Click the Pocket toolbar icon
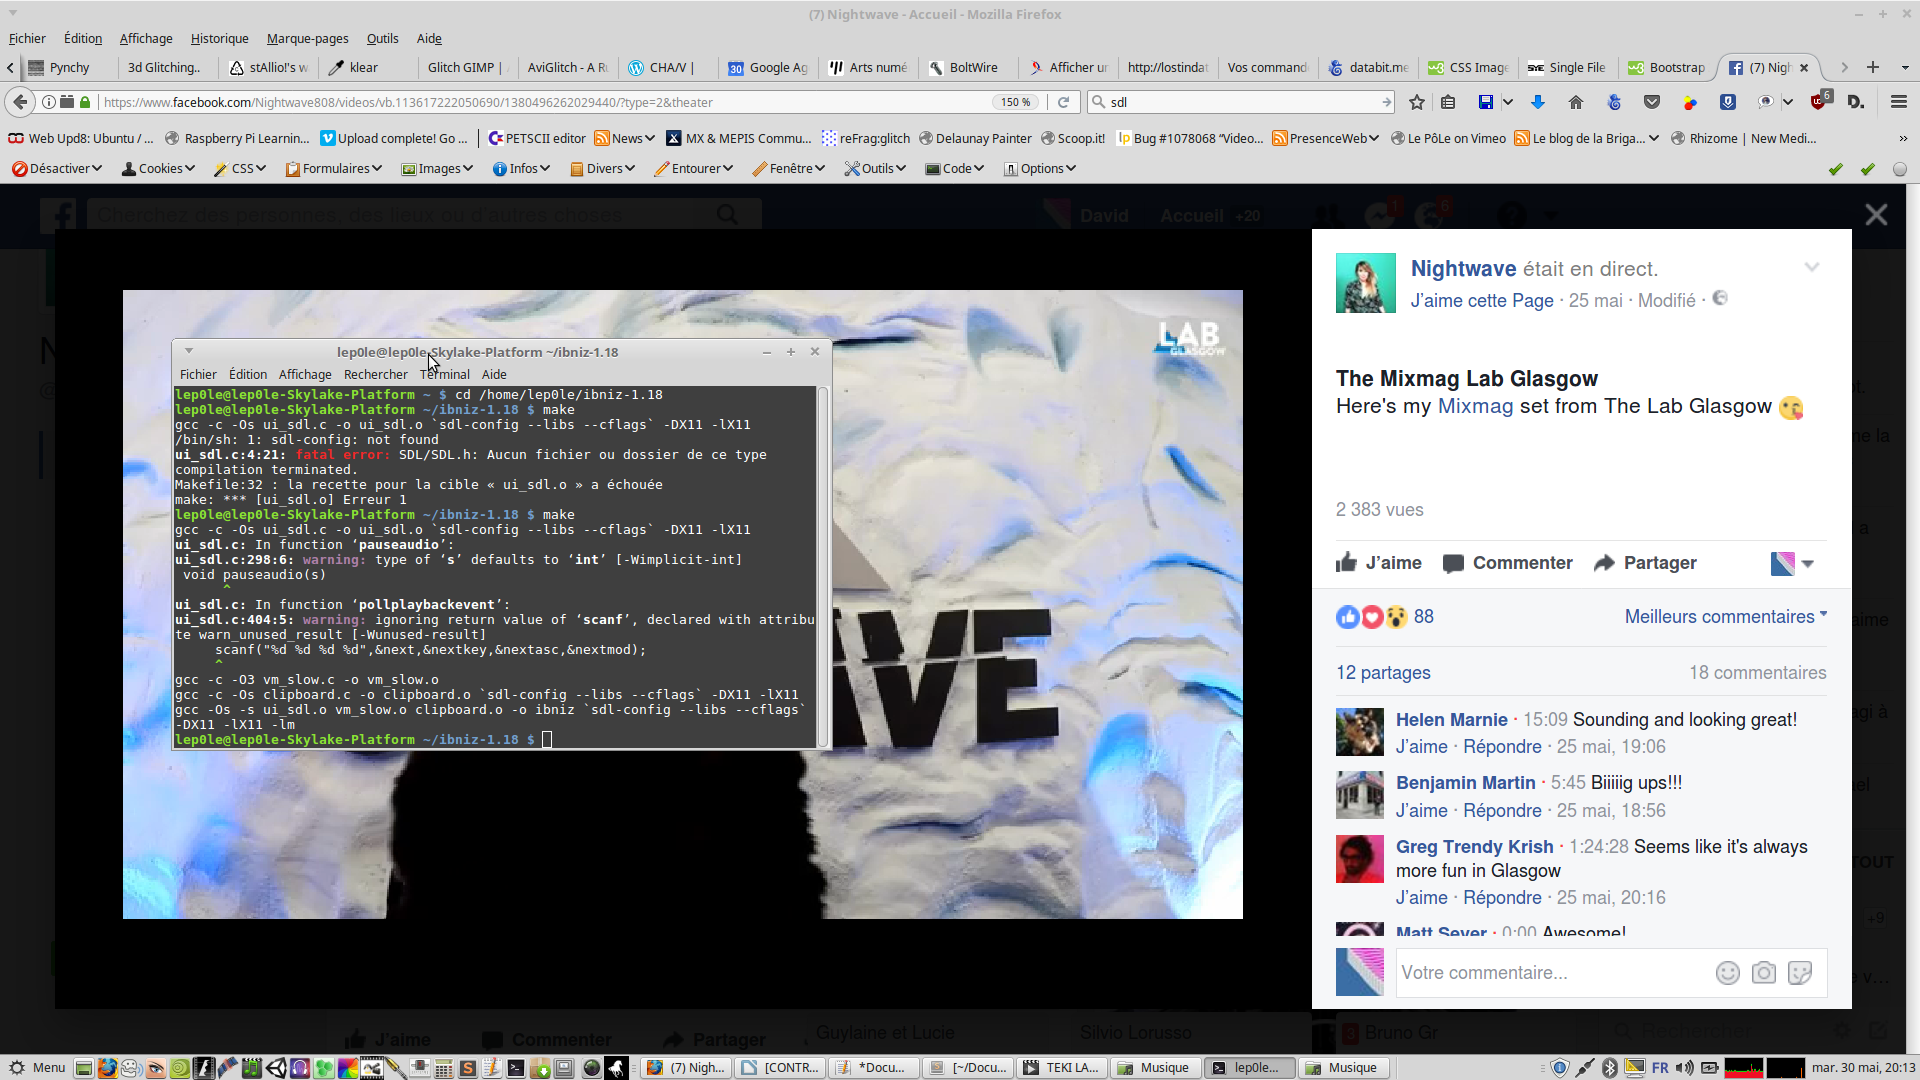The image size is (1920, 1080). (1652, 102)
